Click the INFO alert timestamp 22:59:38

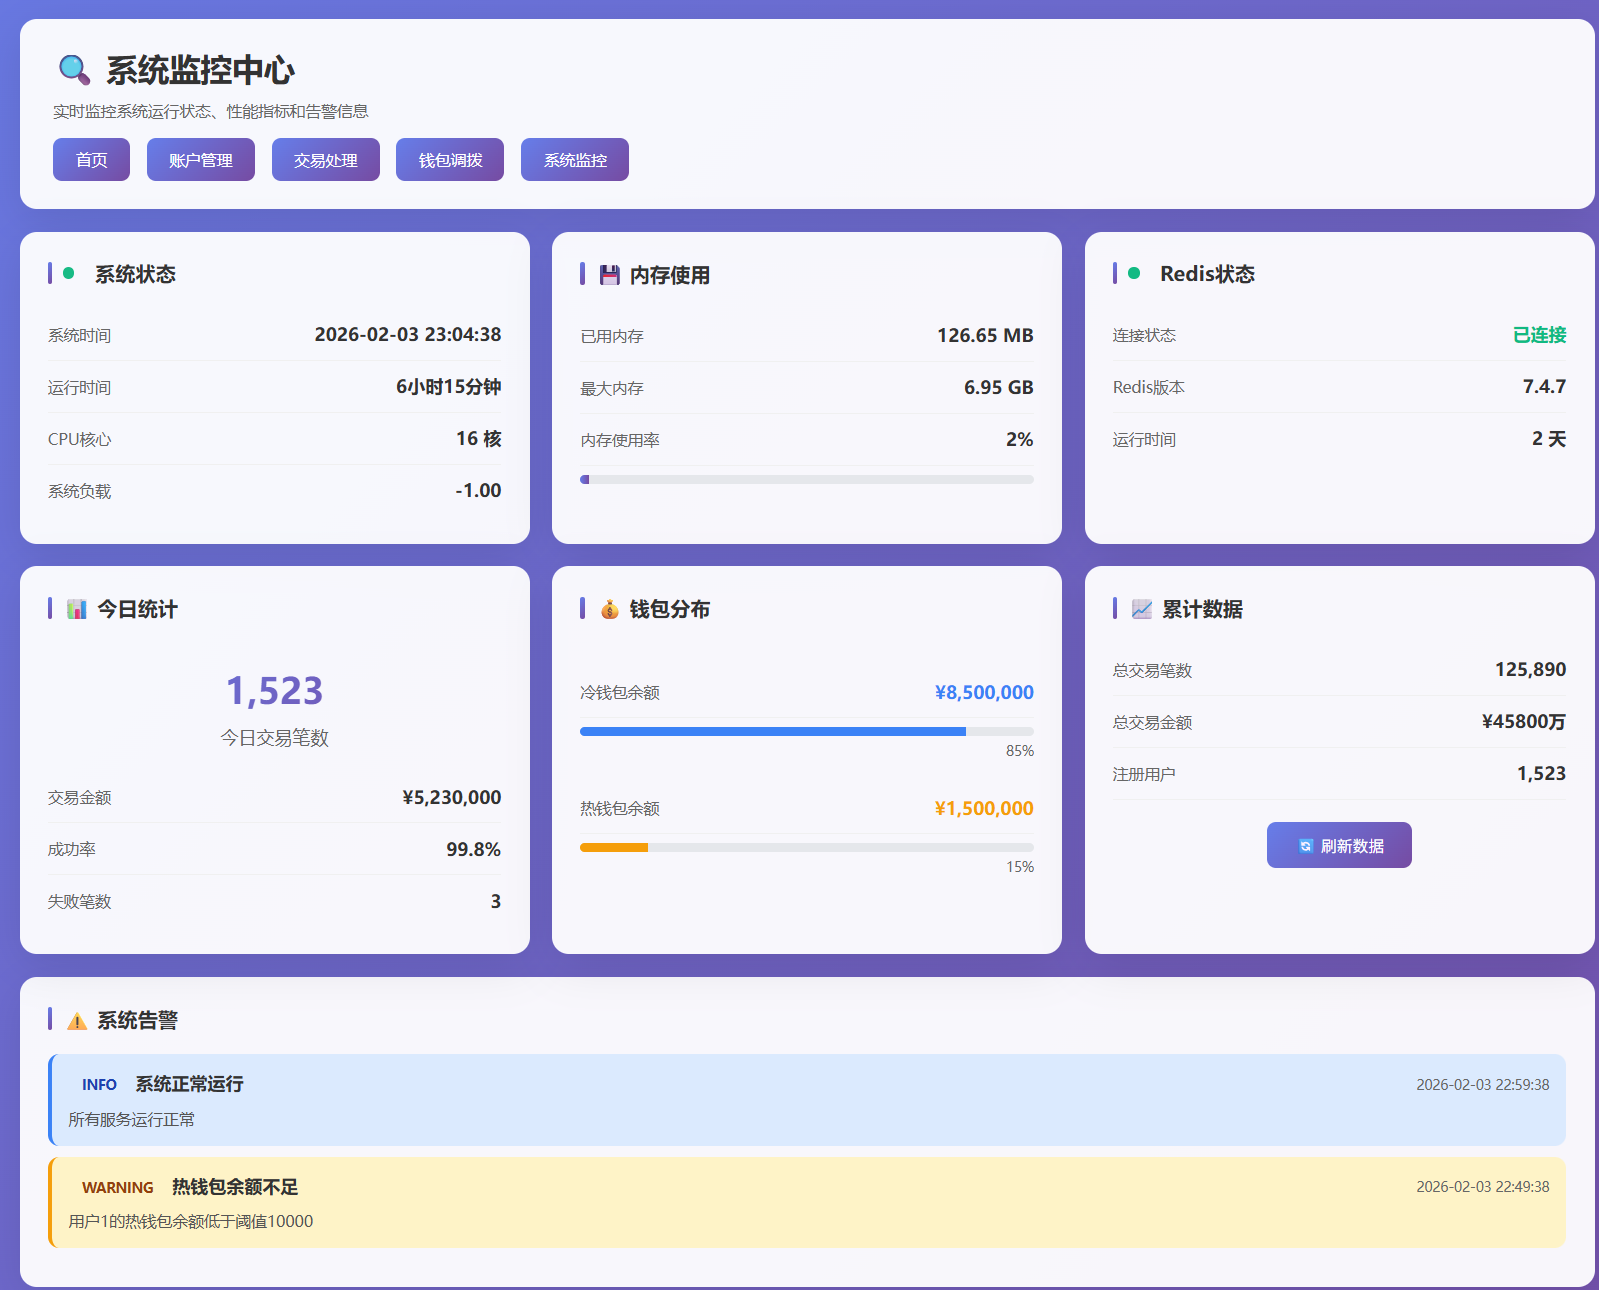click(x=1483, y=1085)
